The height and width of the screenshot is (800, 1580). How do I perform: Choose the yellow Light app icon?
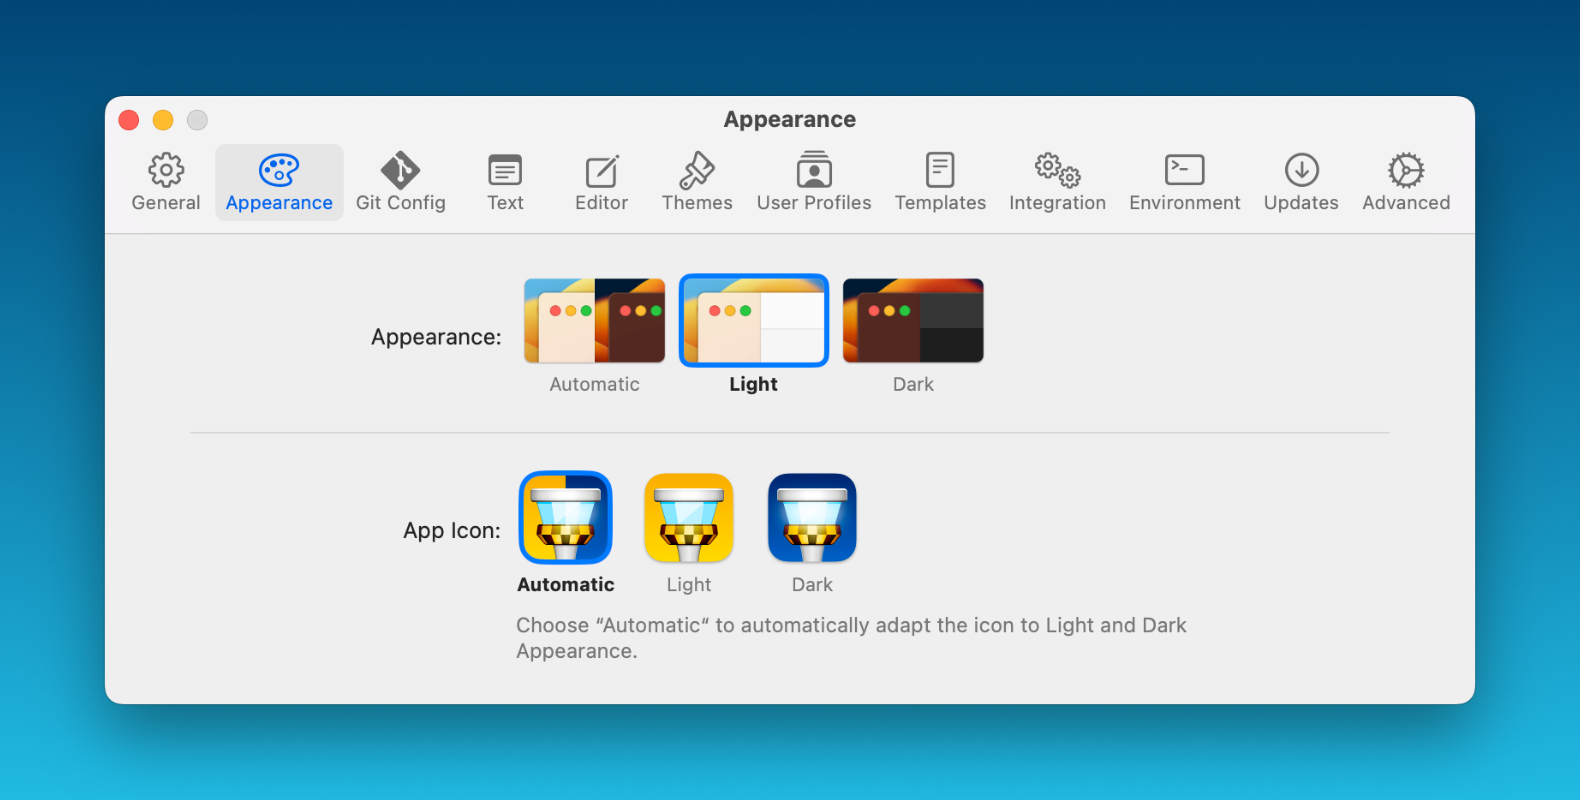pos(689,518)
